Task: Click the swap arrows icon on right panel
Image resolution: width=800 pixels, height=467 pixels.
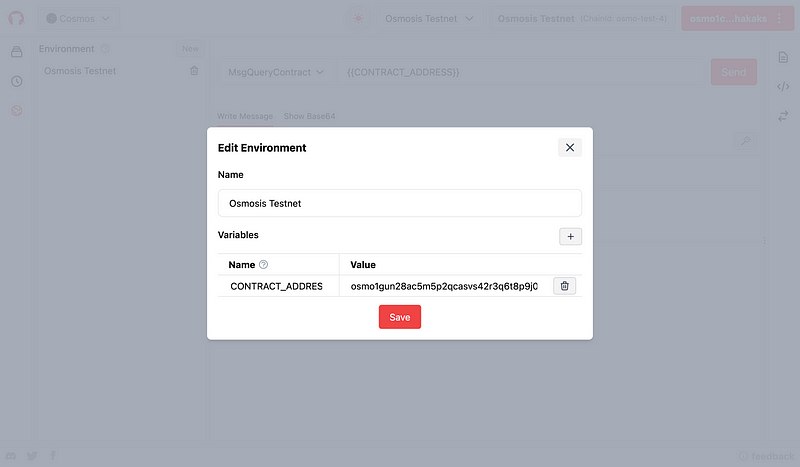Action: click(x=783, y=116)
